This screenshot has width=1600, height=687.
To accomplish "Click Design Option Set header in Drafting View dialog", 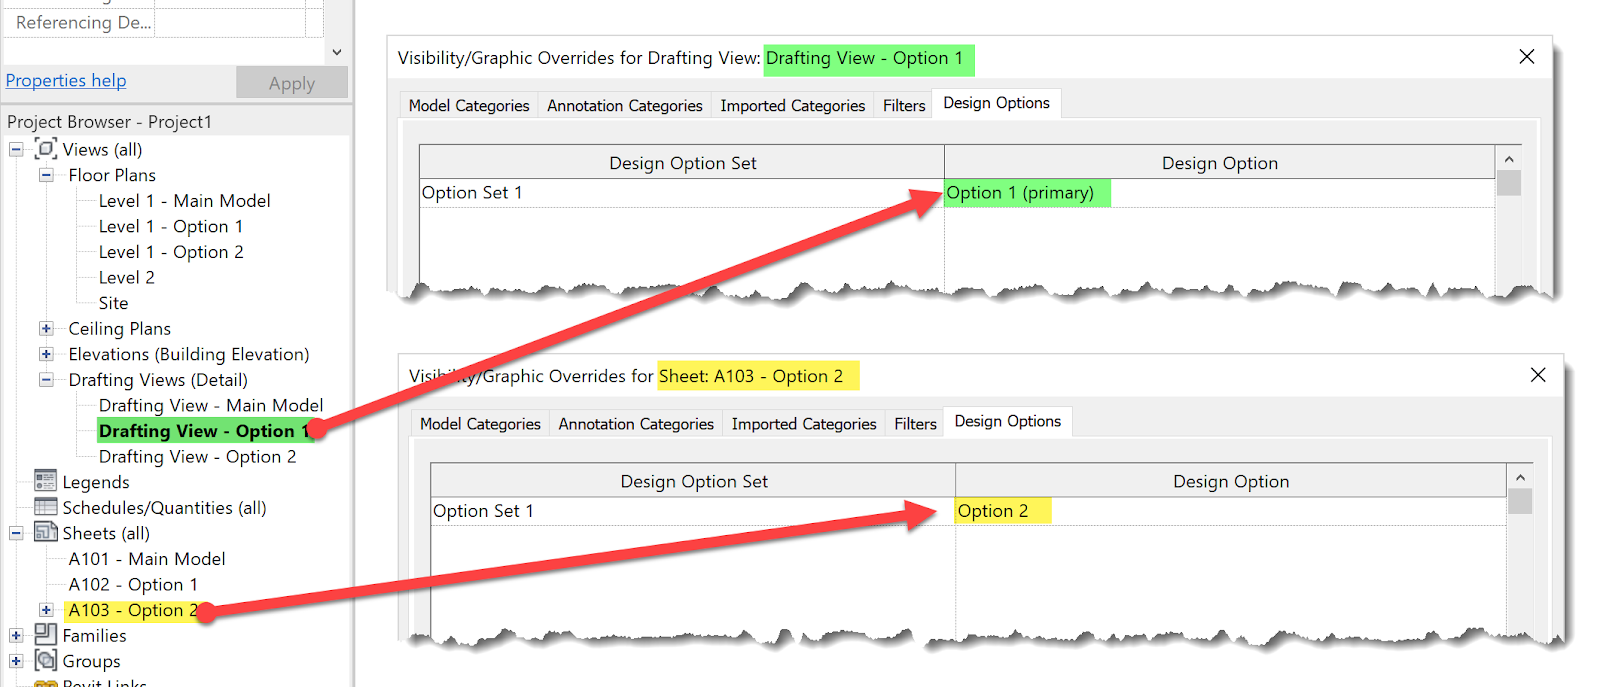I will (x=682, y=163).
